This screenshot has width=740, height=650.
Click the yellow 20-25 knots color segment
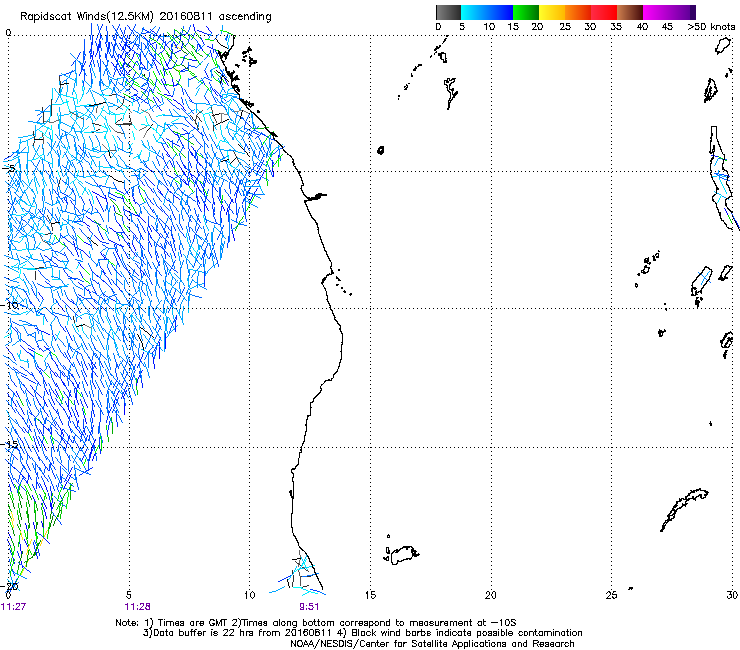click(552, 12)
